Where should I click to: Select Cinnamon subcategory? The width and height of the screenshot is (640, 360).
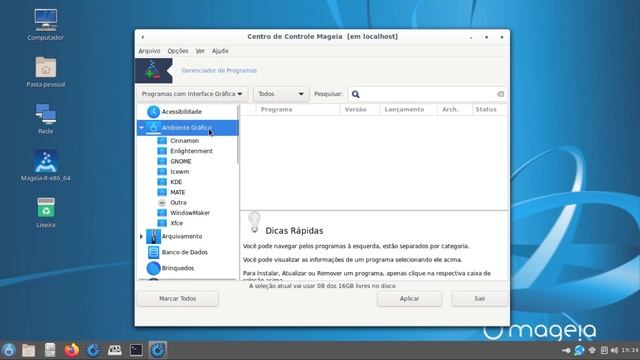184,140
